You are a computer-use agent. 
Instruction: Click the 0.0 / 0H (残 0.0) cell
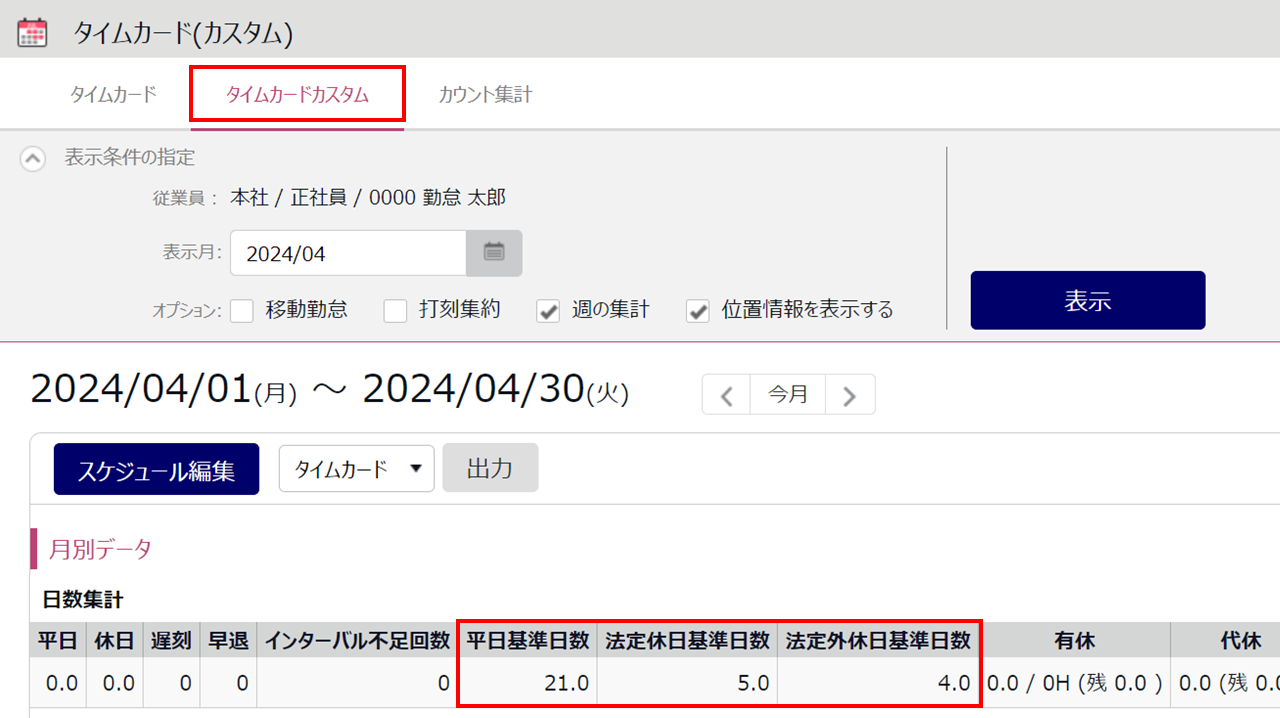(1075, 683)
